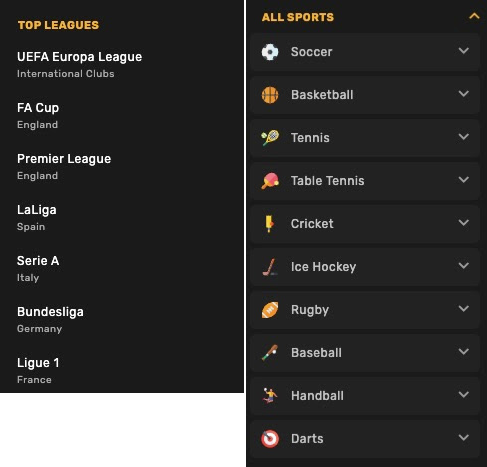Viewport: 487px width, 467px height.
Task: Open the FA Cup league
Action: pyautogui.click(x=38, y=115)
